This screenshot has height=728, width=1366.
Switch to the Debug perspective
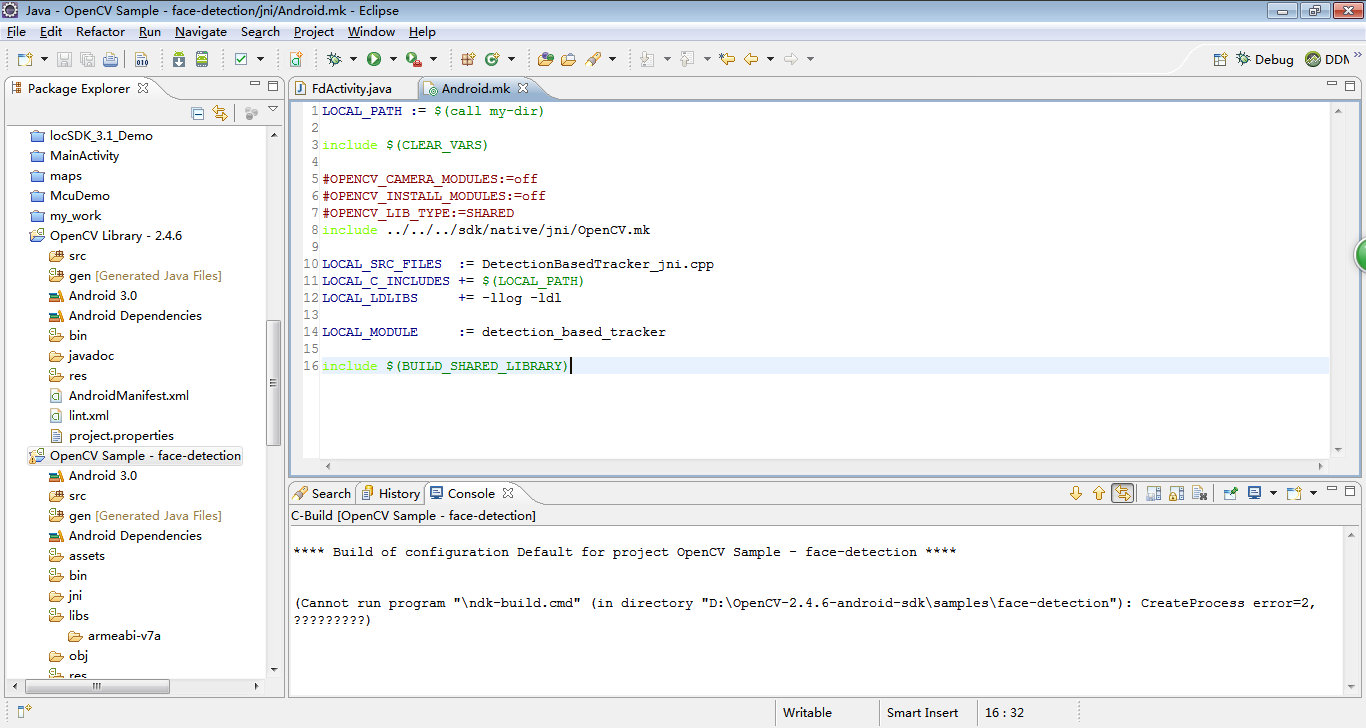point(1265,59)
